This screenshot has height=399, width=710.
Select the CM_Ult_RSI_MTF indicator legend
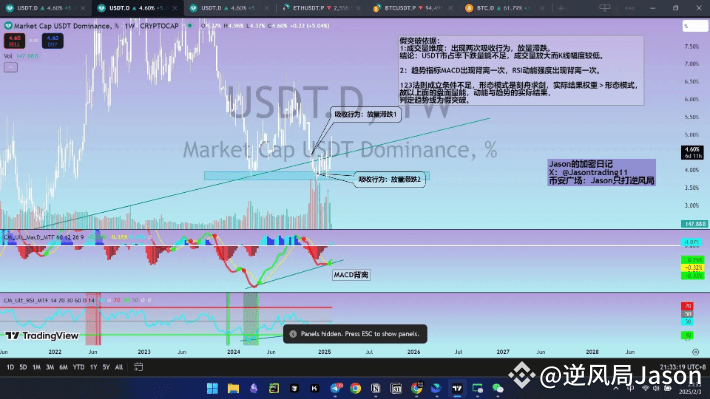point(49,300)
